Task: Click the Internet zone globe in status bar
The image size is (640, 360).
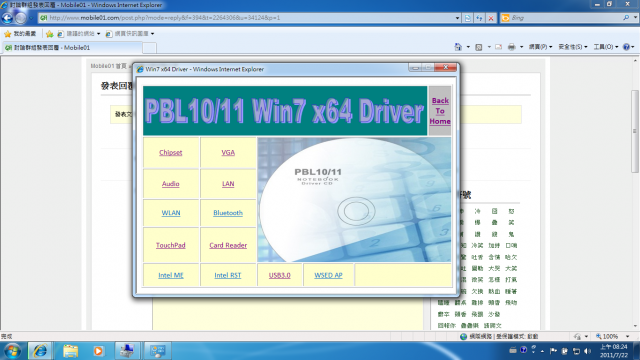Action: point(463,336)
